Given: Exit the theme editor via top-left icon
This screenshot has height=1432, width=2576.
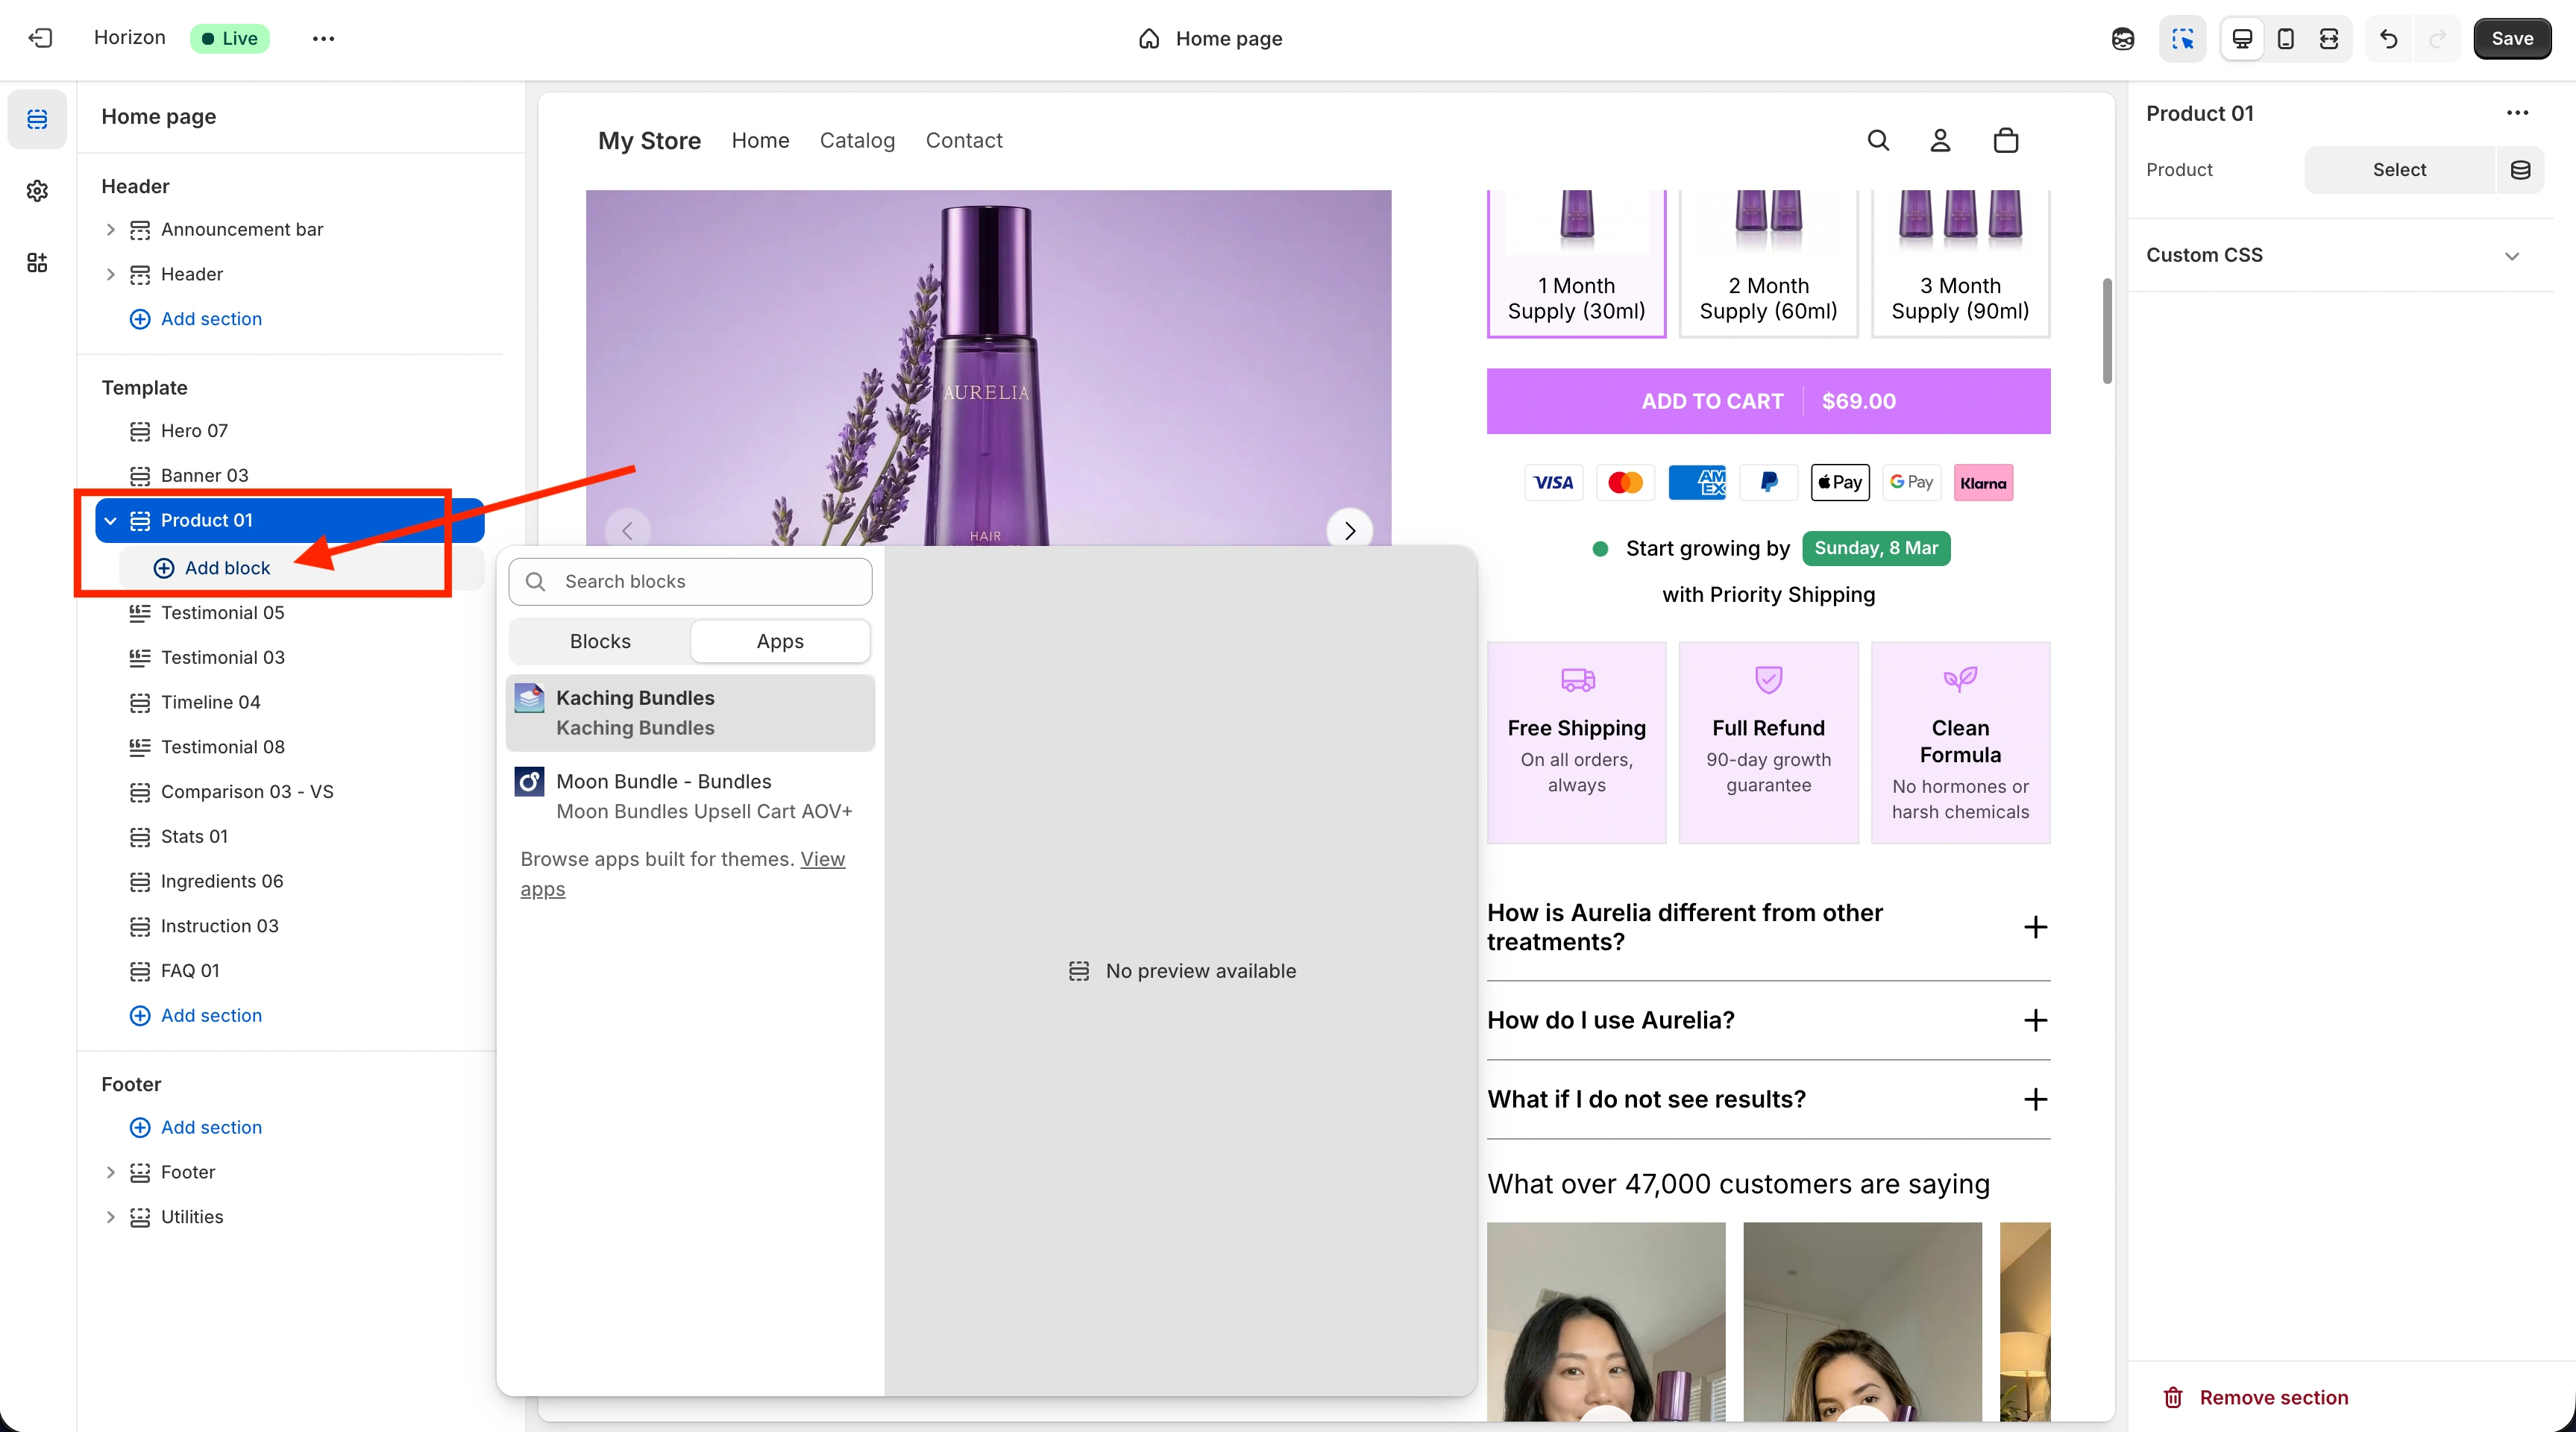Looking at the screenshot, I should click(40, 39).
